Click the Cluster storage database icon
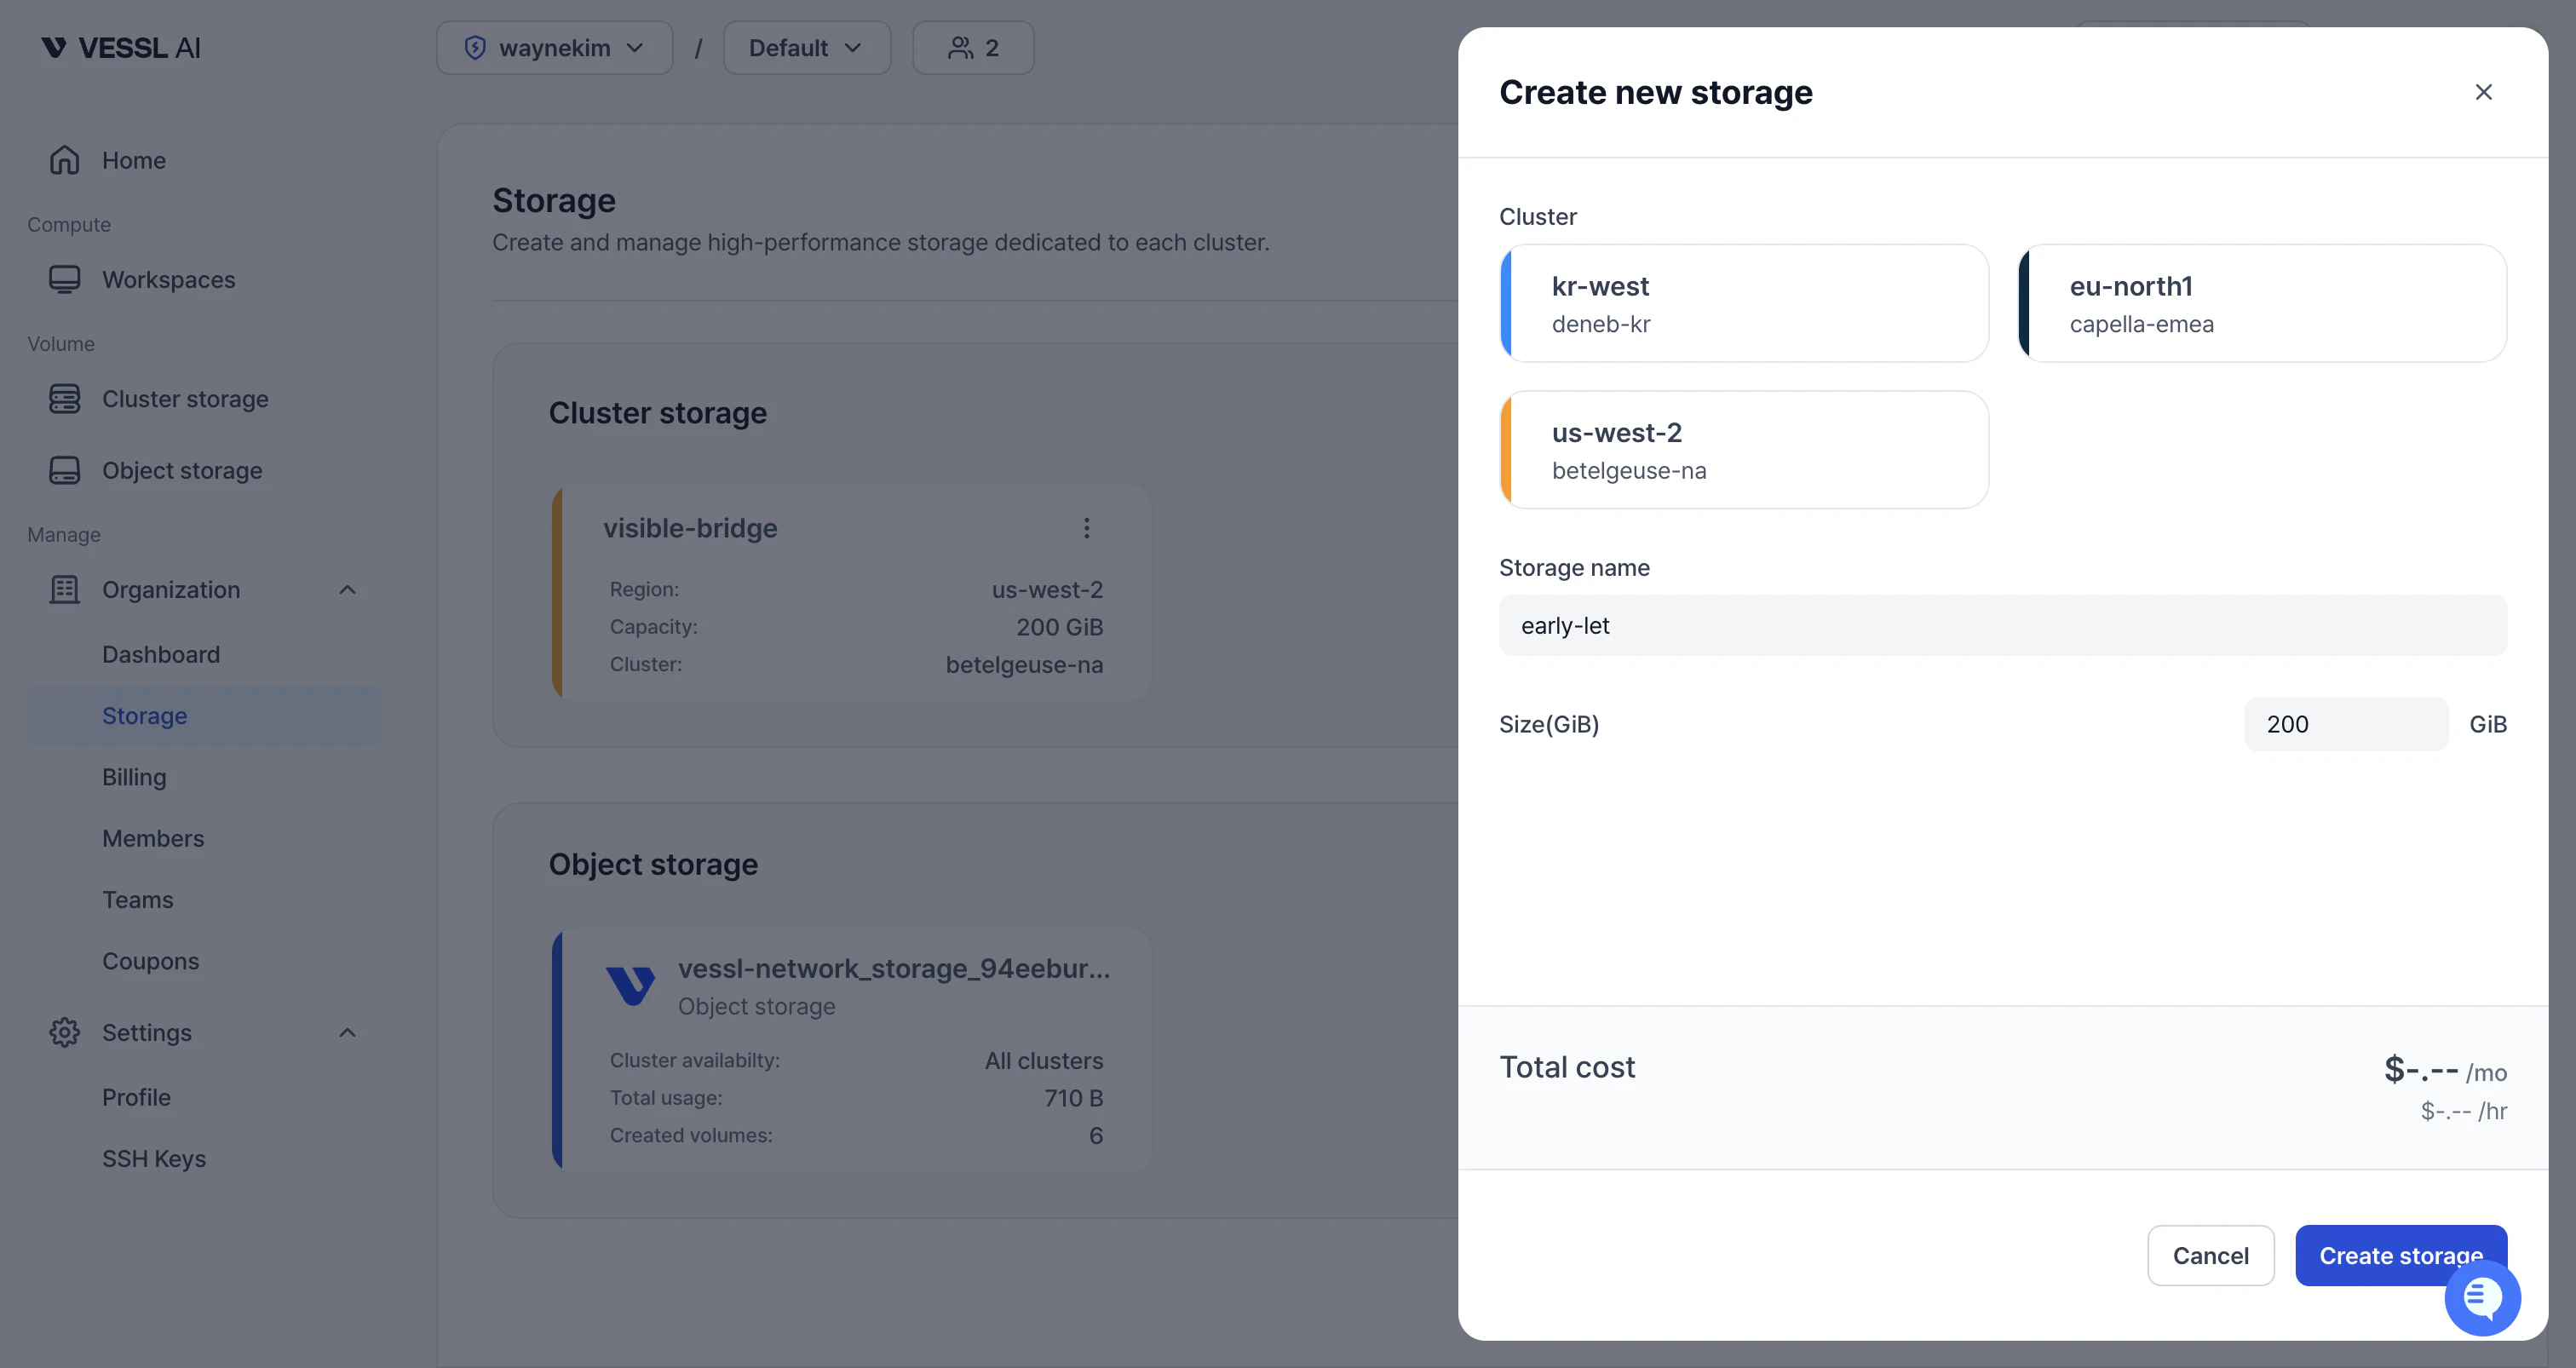This screenshot has height=1368, width=2576. (65, 399)
